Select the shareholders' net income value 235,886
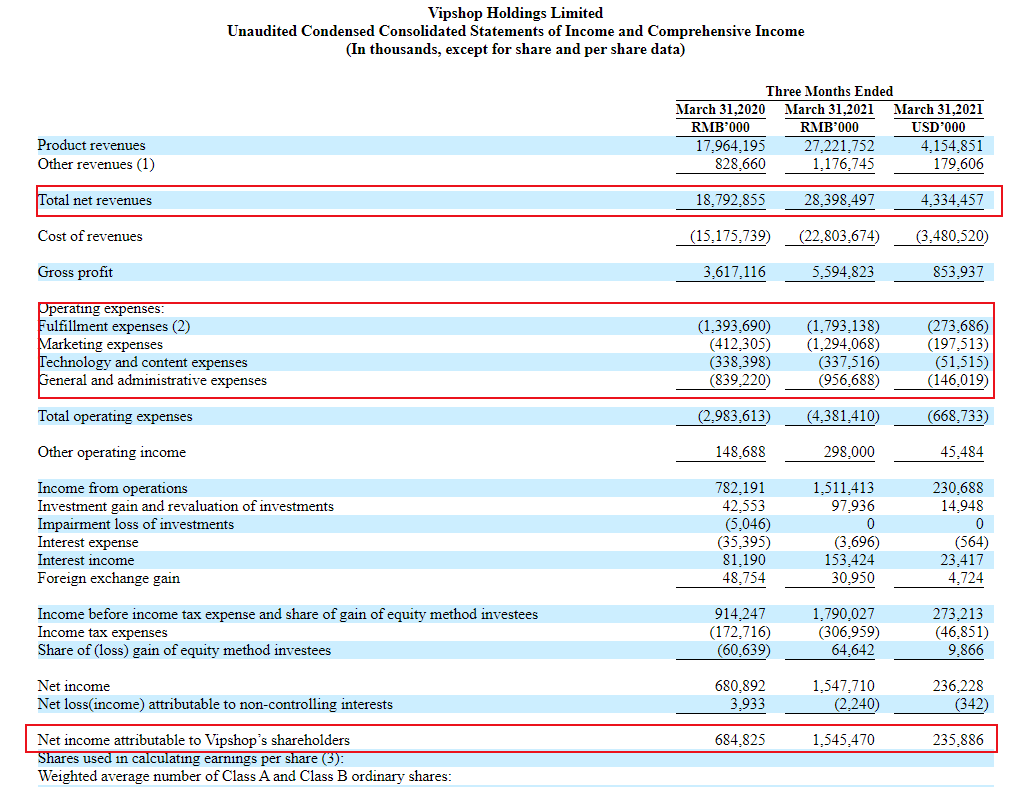Viewport: 1009px width, 787px height. [958, 741]
